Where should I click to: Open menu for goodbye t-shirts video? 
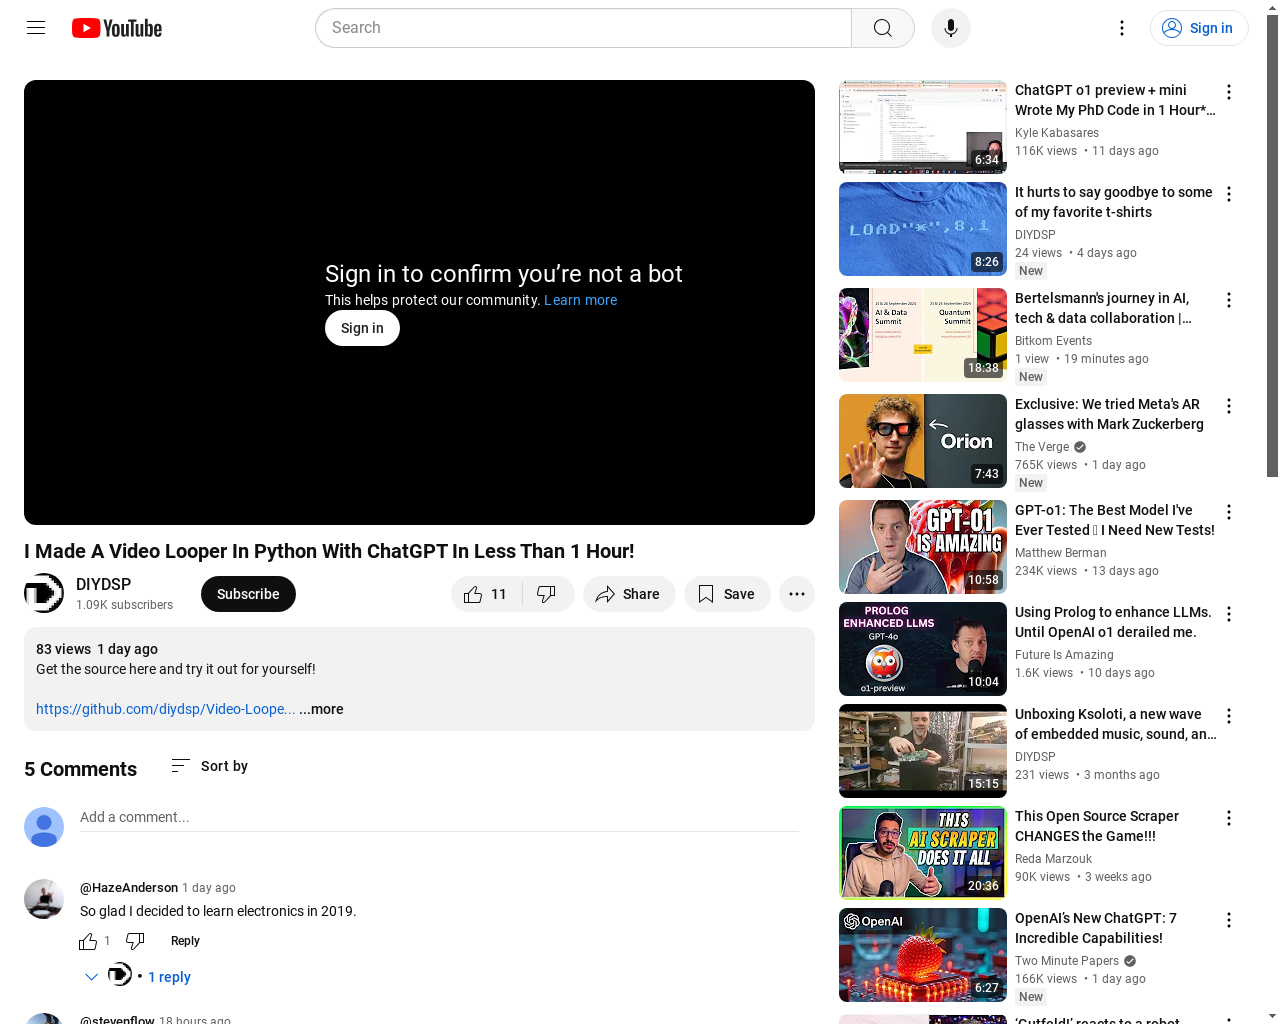click(1229, 194)
